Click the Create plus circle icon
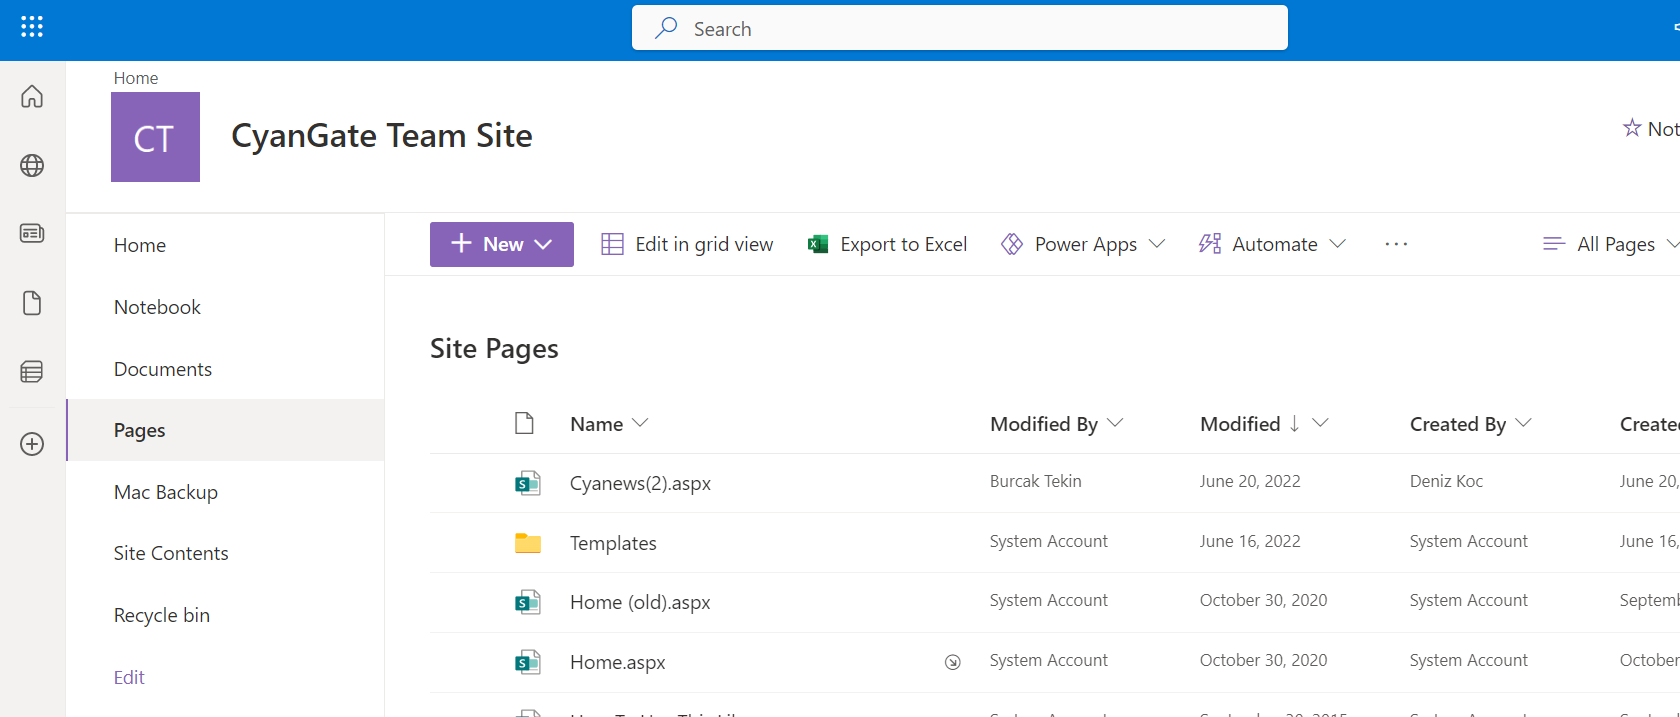The image size is (1680, 717). (32, 444)
